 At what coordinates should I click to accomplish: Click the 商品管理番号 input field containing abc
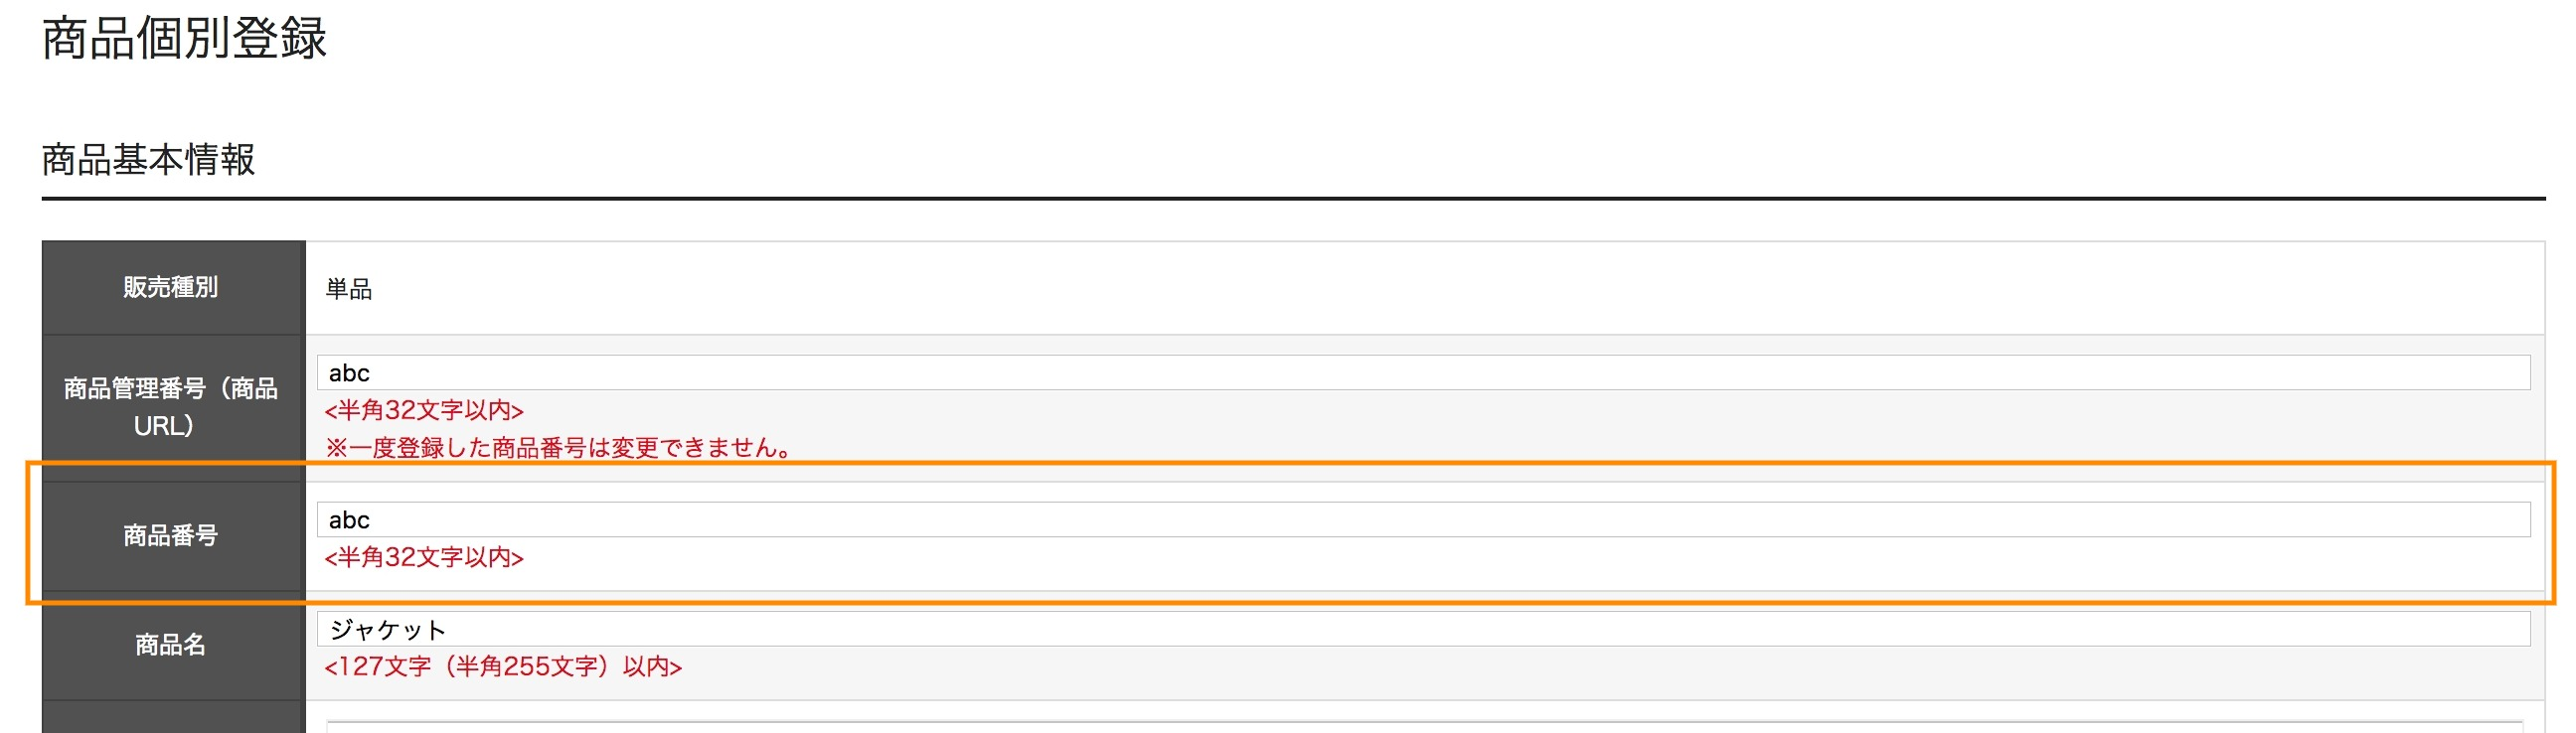click(1423, 373)
